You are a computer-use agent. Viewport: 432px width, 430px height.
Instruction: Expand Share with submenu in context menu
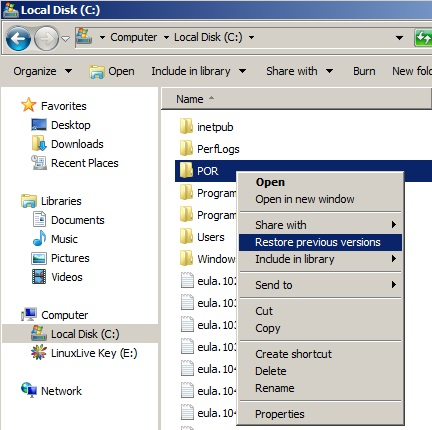click(320, 225)
